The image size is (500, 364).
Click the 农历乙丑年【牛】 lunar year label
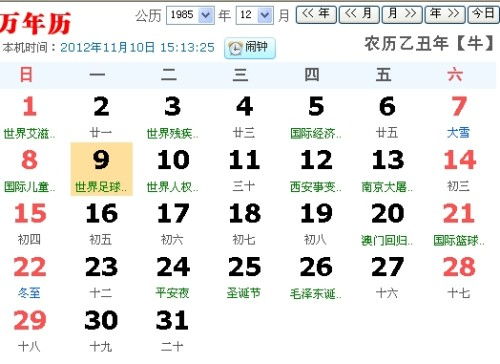pyautogui.click(x=429, y=44)
